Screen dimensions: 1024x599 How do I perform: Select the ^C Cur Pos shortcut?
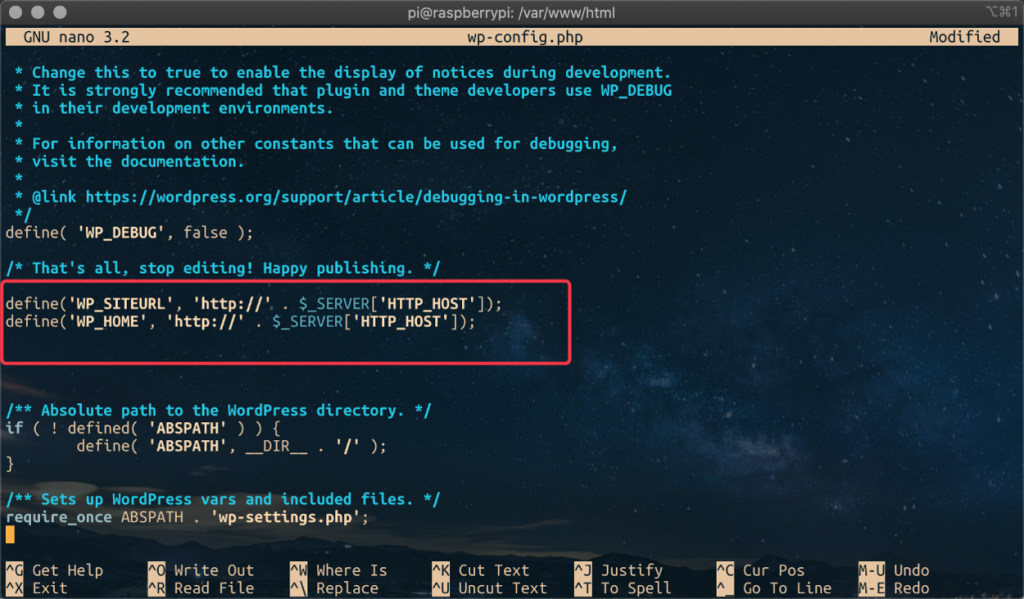point(761,570)
